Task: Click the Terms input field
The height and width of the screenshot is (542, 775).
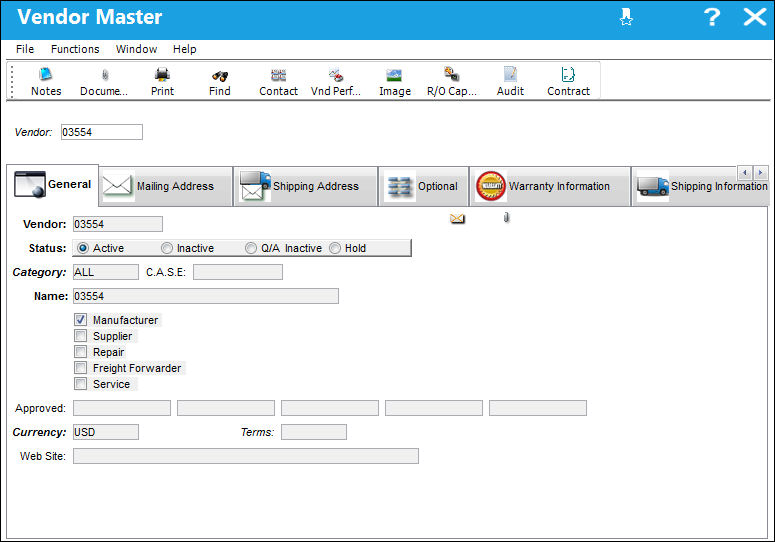Action: tap(314, 432)
